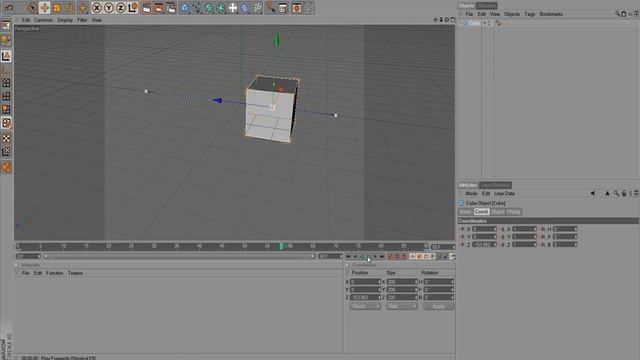
Task: Select the Cube in object tree
Action: click(474, 23)
